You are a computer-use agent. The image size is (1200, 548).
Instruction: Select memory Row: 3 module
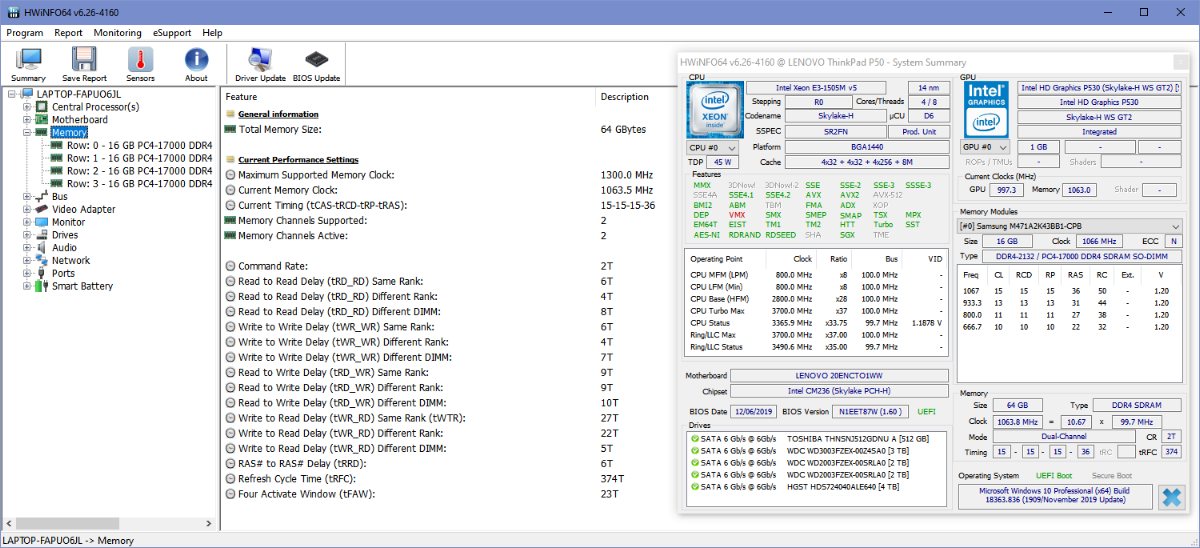(x=139, y=184)
